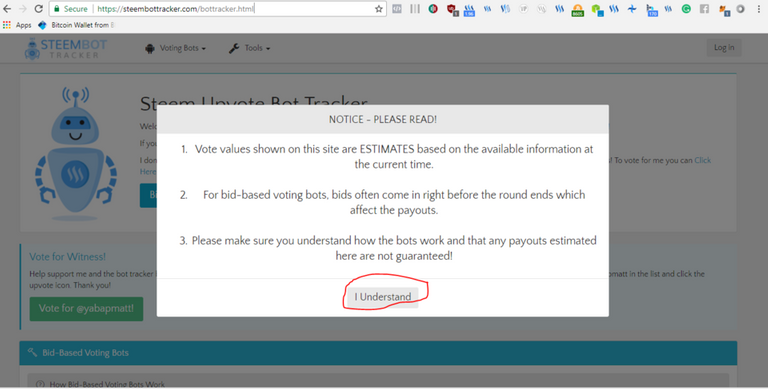Click the red and green circle extension
Image resolution: width=768 pixels, height=389 pixels.
[433, 9]
